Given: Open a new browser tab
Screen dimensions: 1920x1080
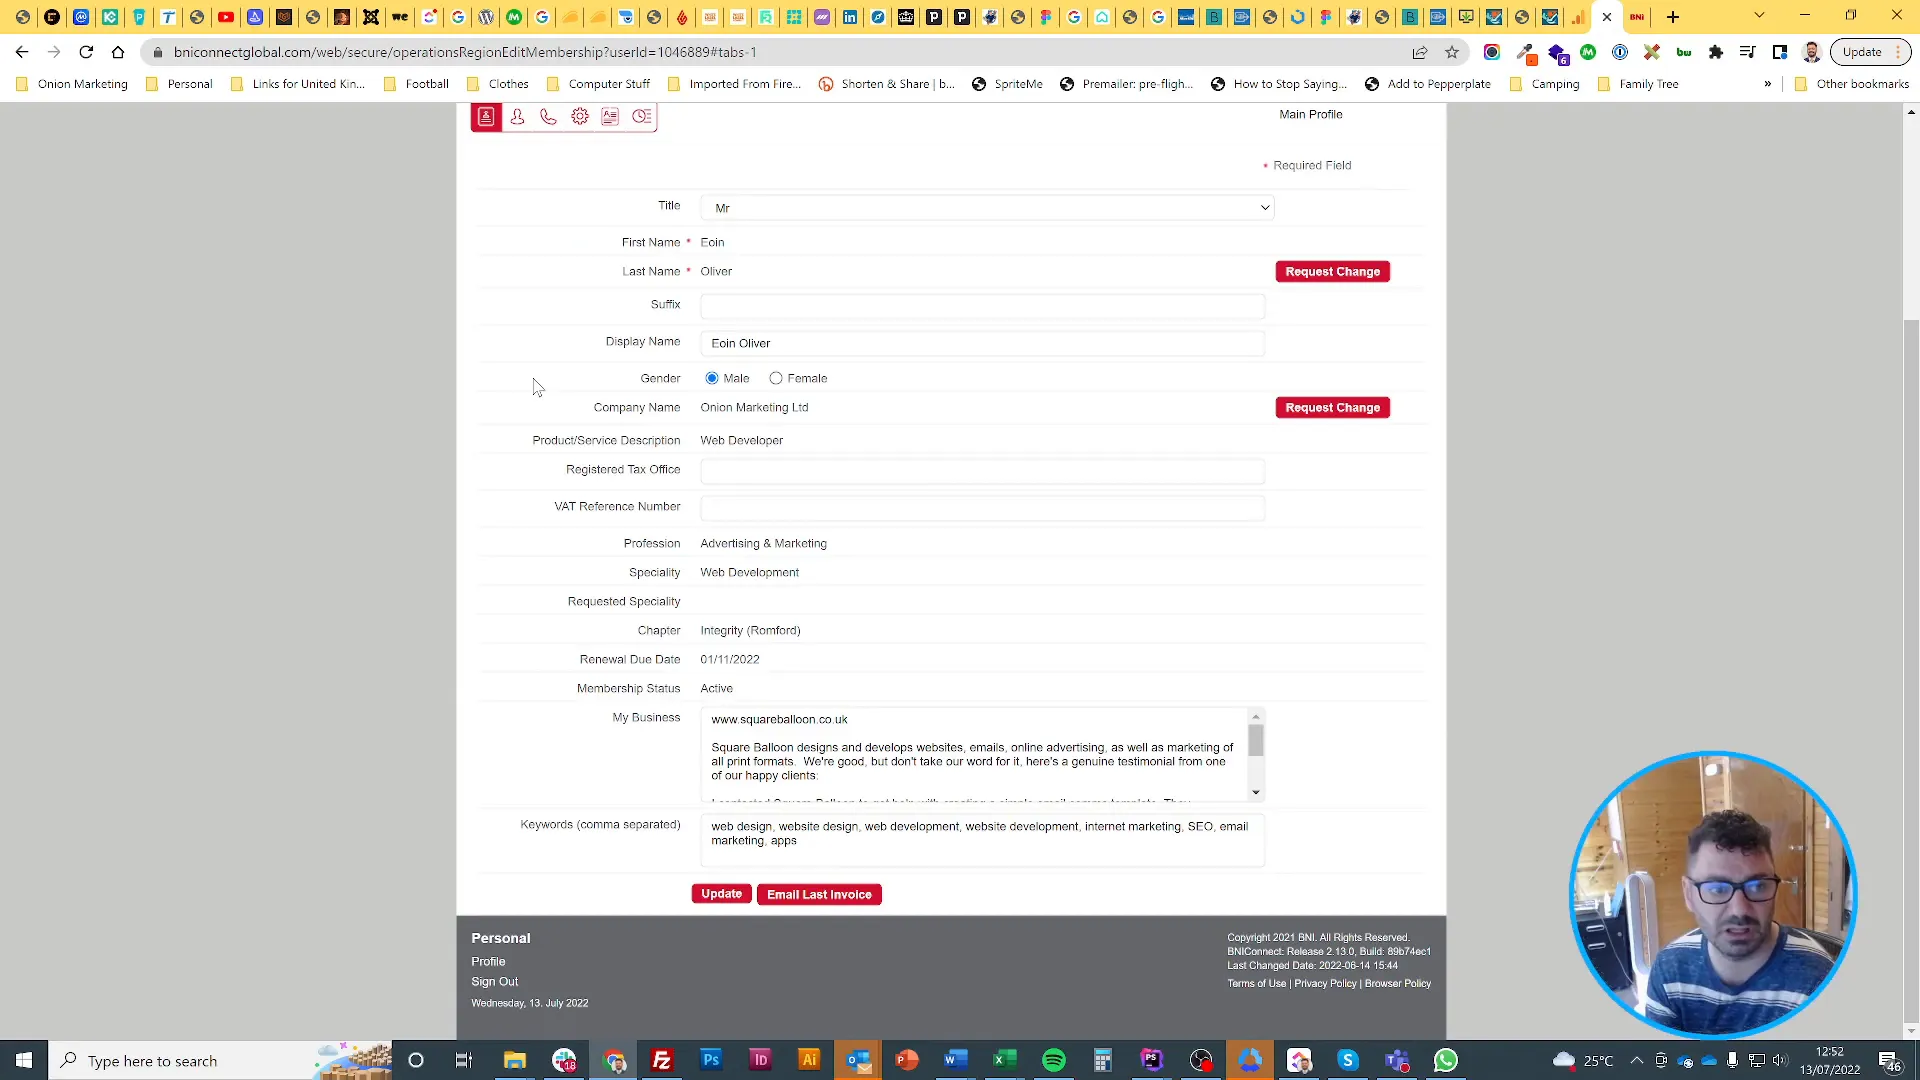Looking at the screenshot, I should pyautogui.click(x=1673, y=17).
